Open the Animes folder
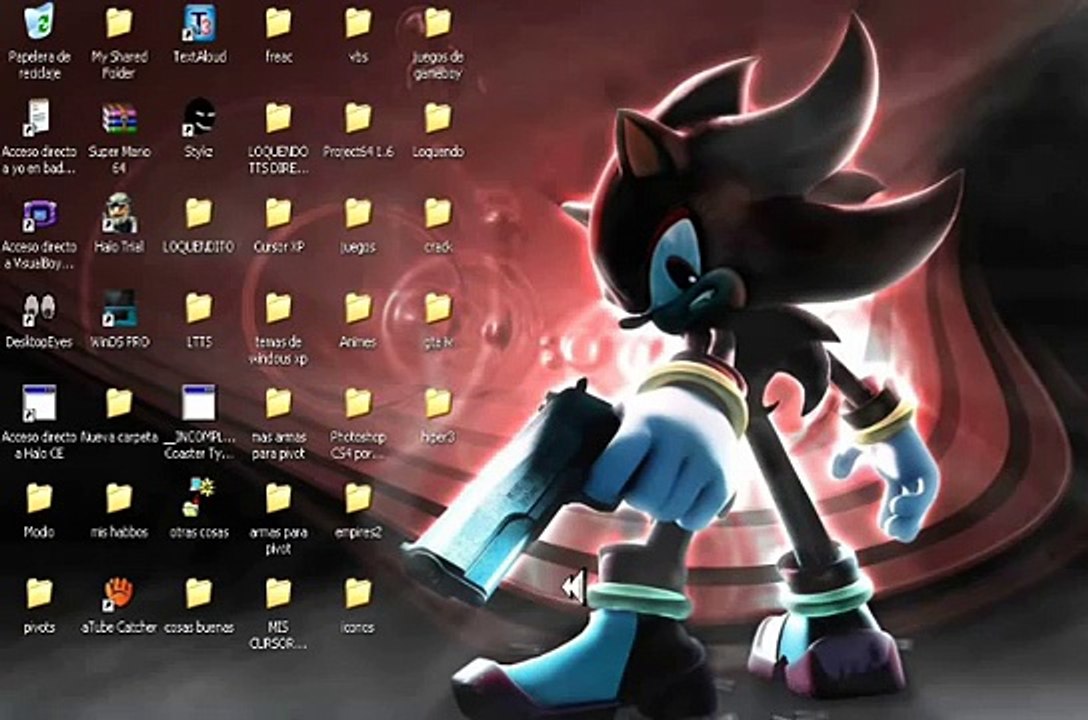Screen dimensions: 1088x720 pyautogui.click(x=358, y=307)
